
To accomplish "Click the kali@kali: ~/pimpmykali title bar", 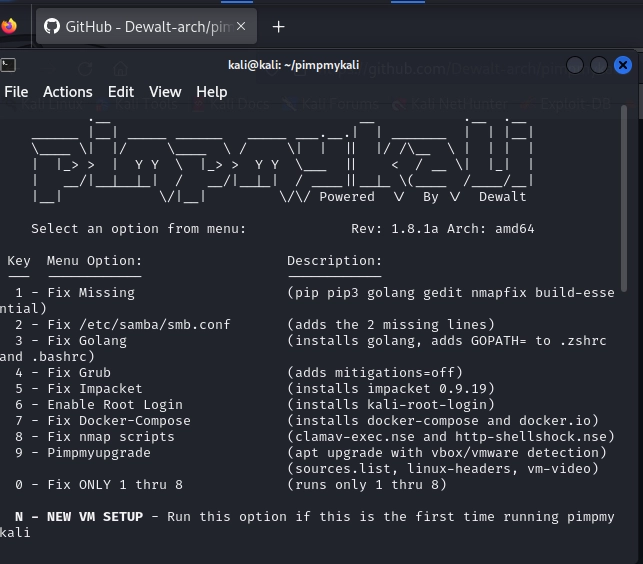I will (297, 65).
